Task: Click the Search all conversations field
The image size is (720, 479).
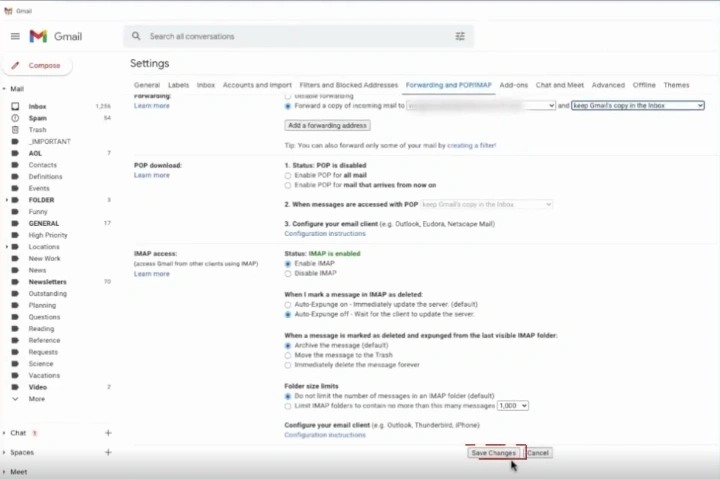Action: coord(298,36)
